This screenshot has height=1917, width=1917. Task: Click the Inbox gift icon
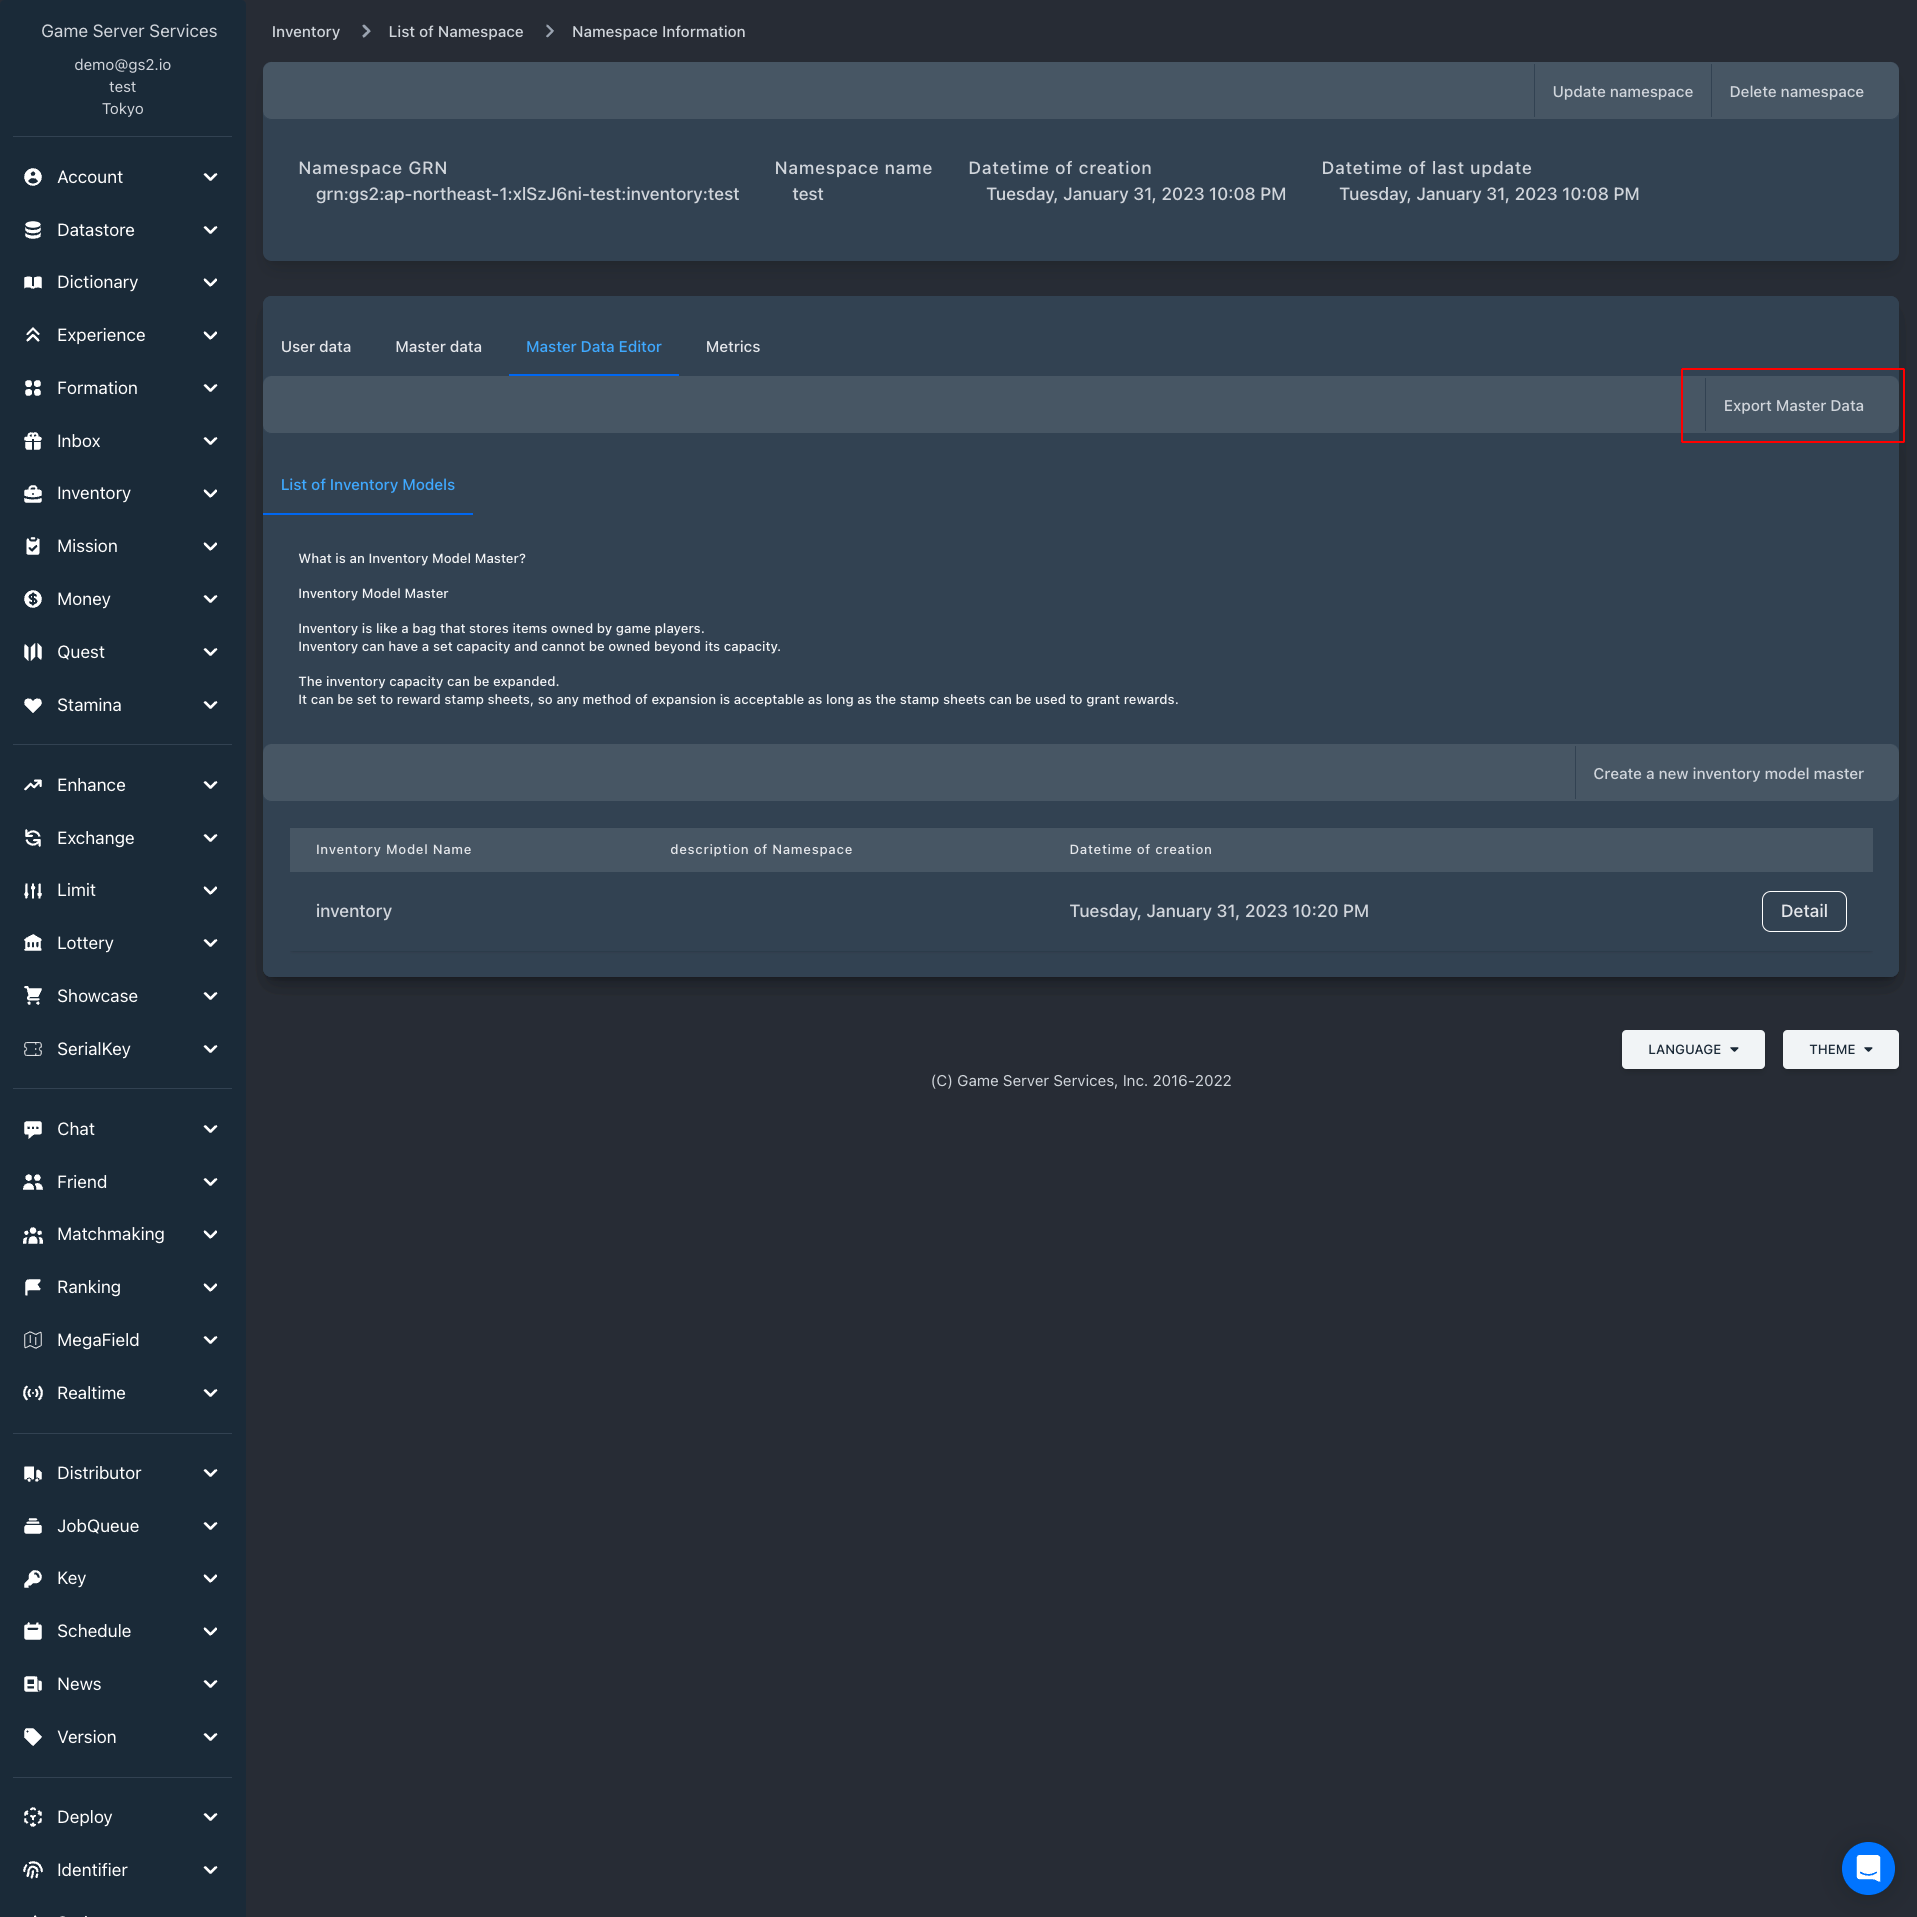tap(33, 441)
